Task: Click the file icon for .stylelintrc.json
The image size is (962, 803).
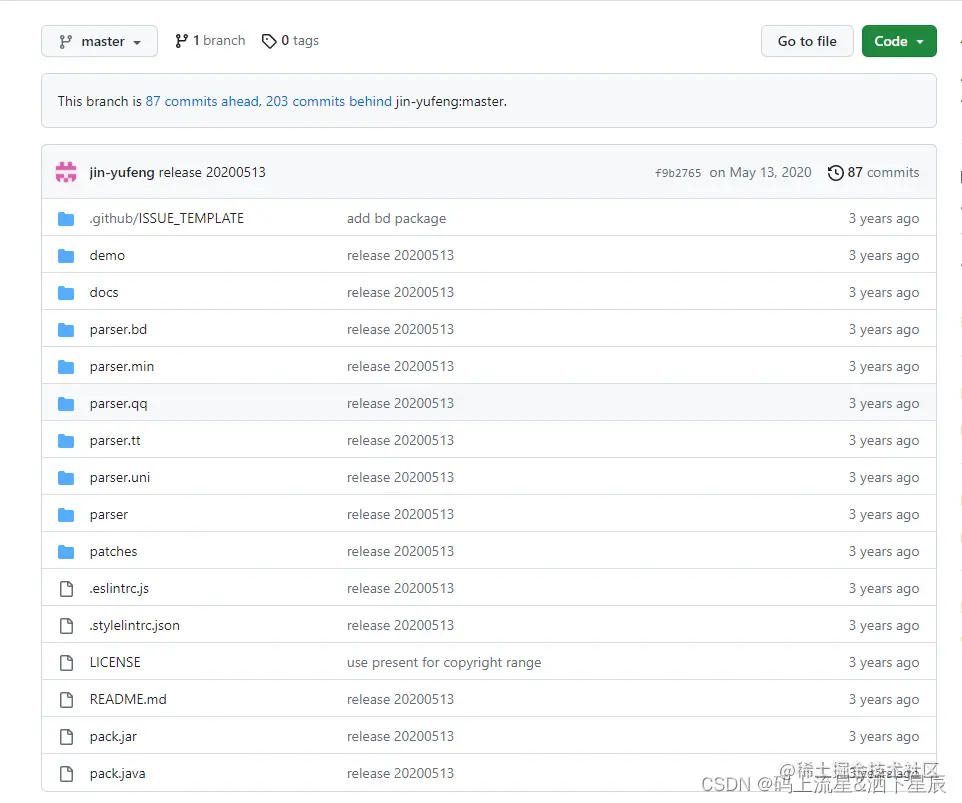Action: pyautogui.click(x=66, y=626)
